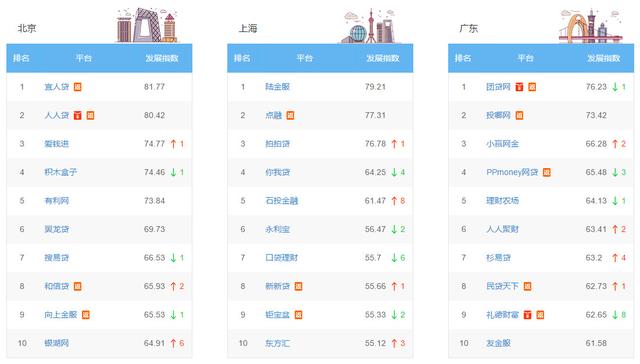
Task: Click the green down arrow in 积木盒子 row
Action: 173,173
